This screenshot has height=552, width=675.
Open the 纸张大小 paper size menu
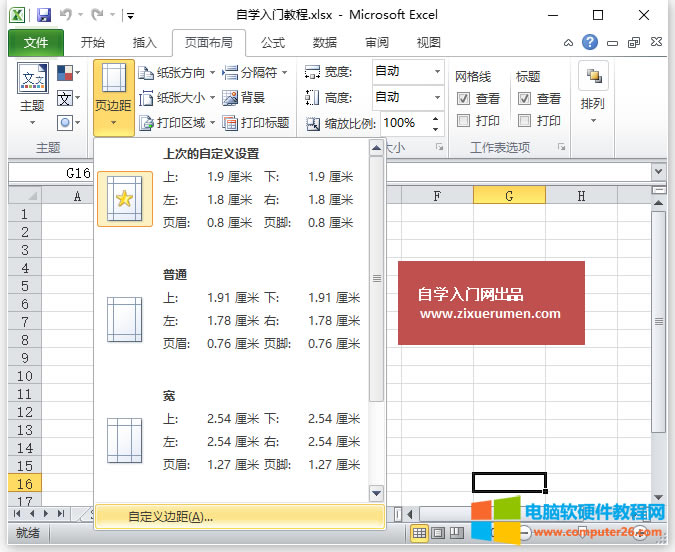pos(173,97)
